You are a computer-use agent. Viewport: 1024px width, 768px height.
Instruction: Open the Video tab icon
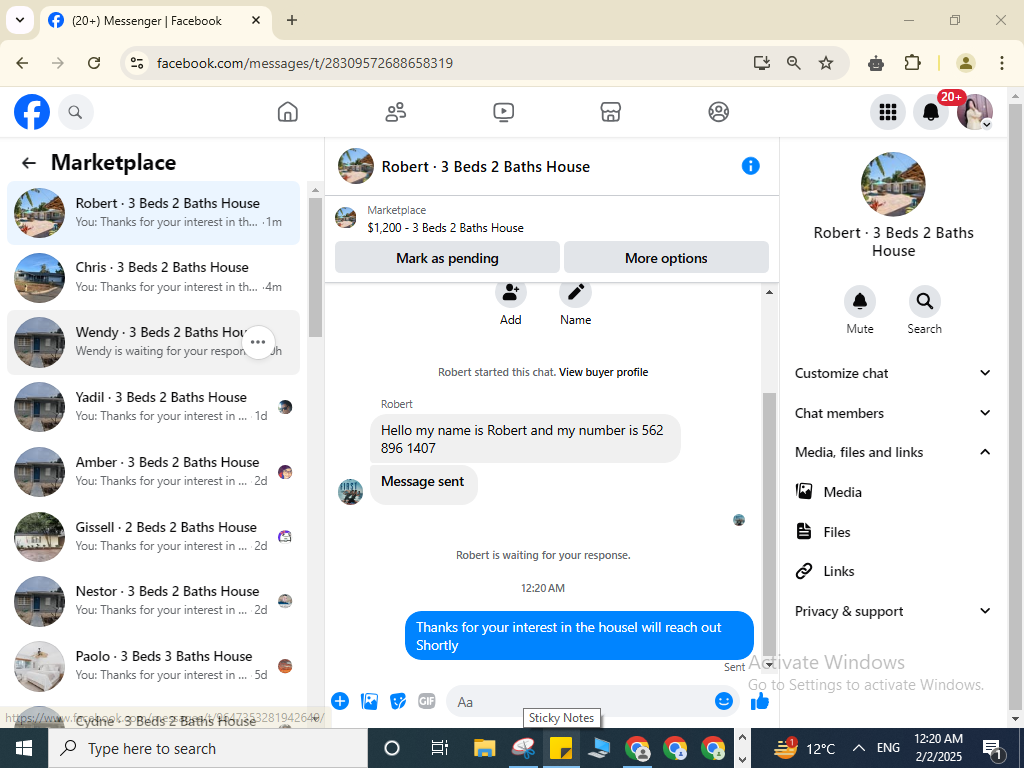(503, 112)
